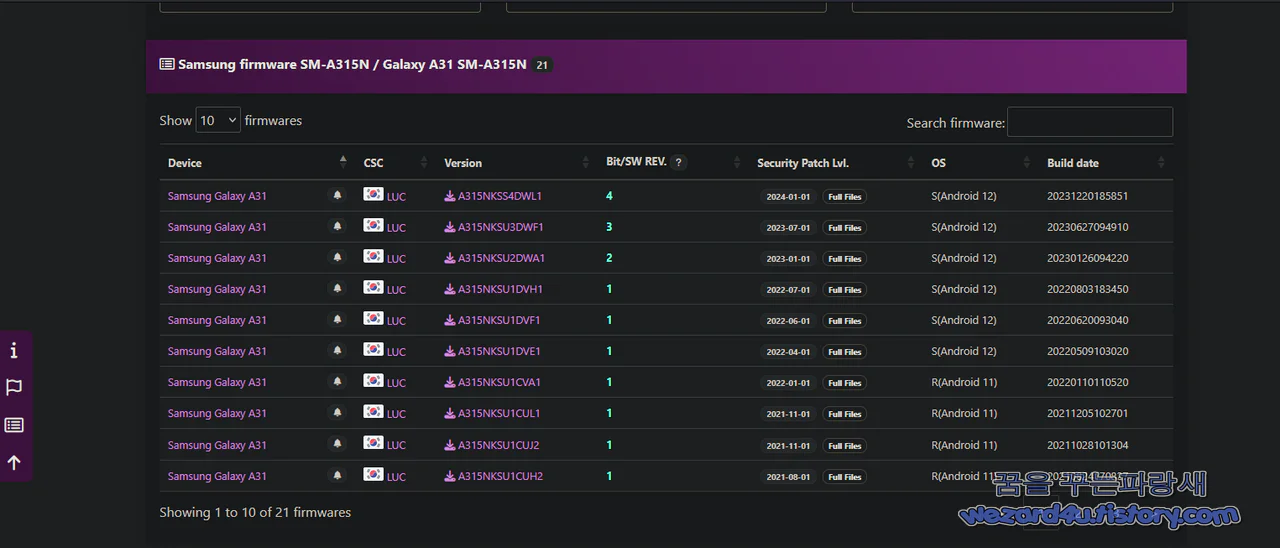Sort table by Bit/SW REV. column
Screen dimensions: 1280x548
[673, 163]
